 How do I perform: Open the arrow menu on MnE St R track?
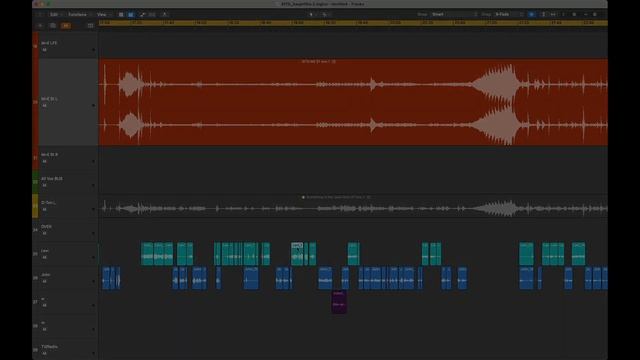click(x=93, y=162)
